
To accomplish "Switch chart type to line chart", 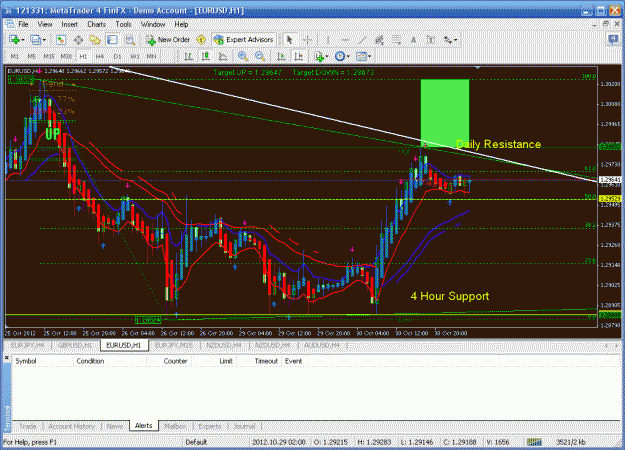I will pyautogui.click(x=223, y=56).
